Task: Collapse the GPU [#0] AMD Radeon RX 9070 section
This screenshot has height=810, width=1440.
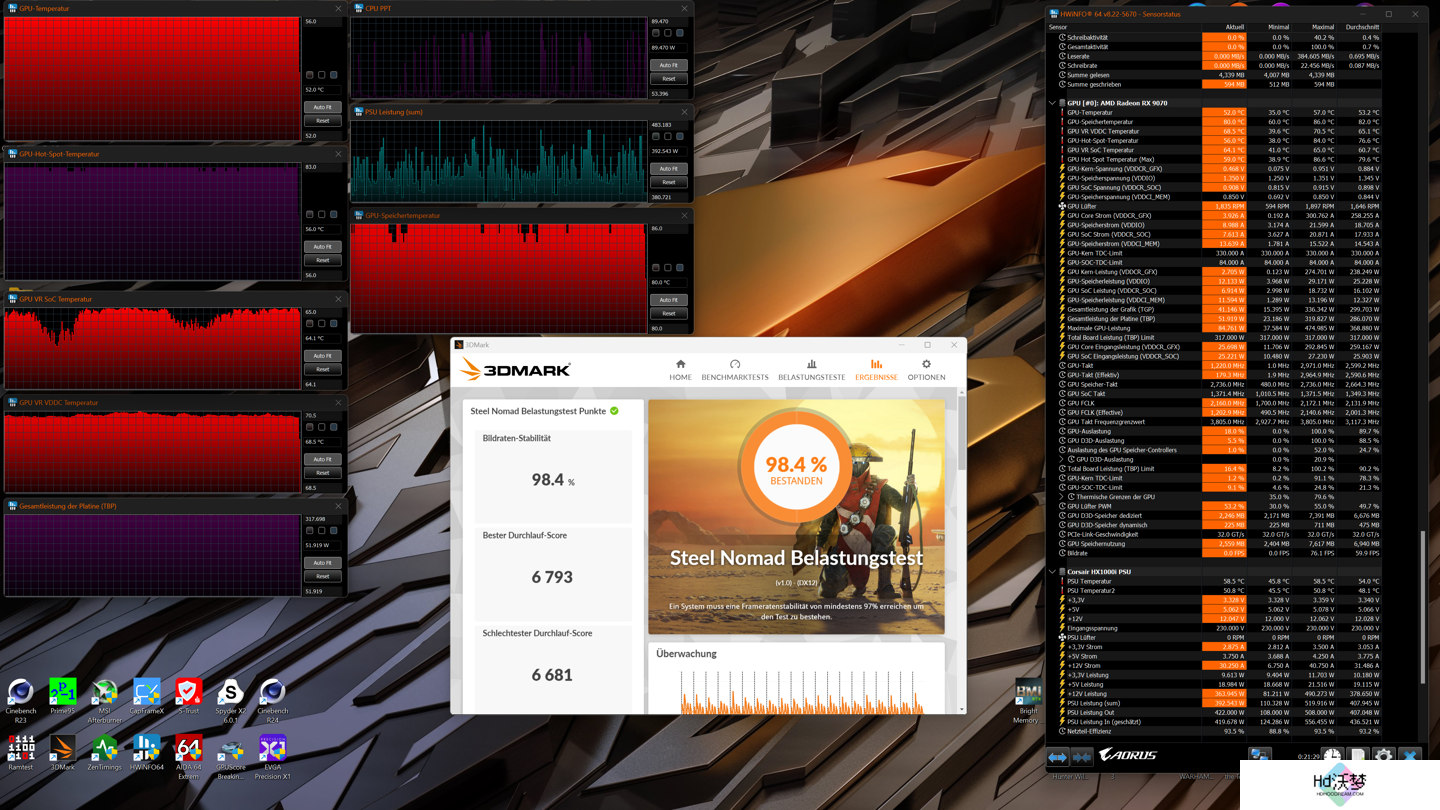Action: click(1052, 103)
